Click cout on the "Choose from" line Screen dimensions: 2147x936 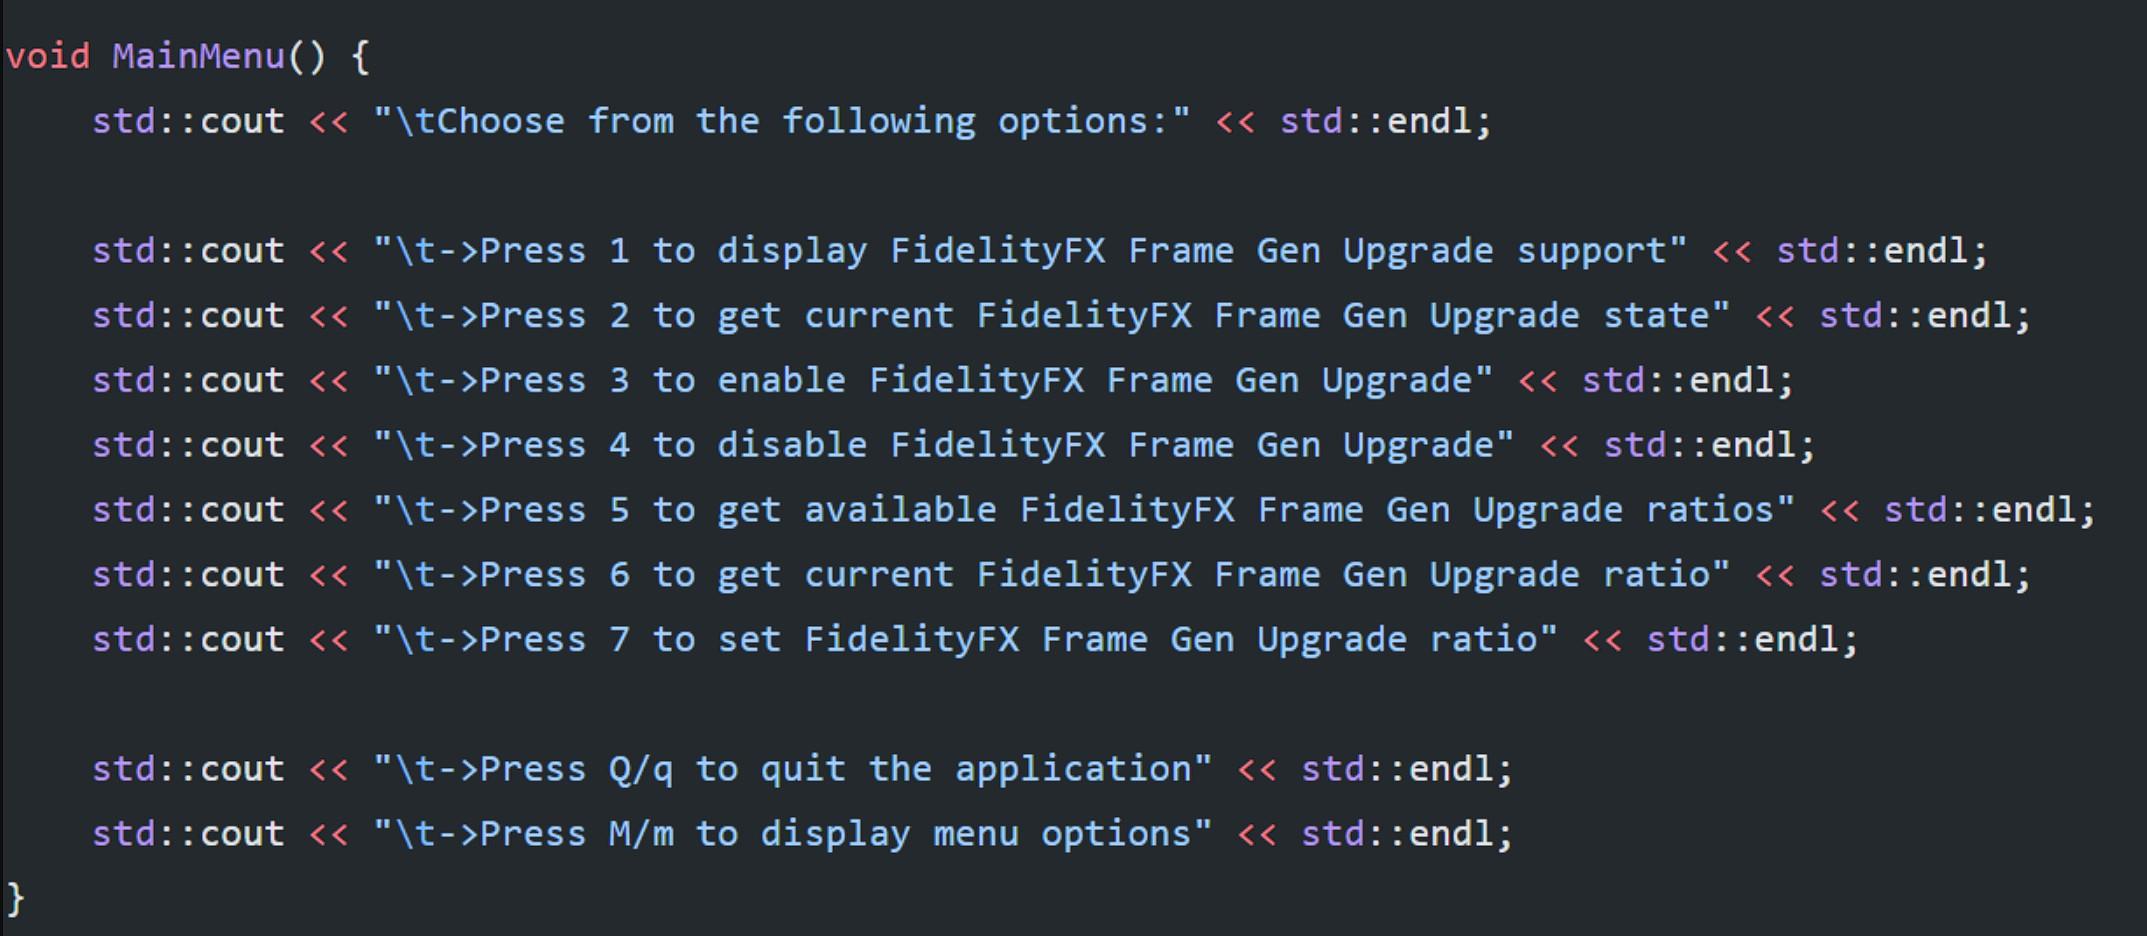coord(242,122)
